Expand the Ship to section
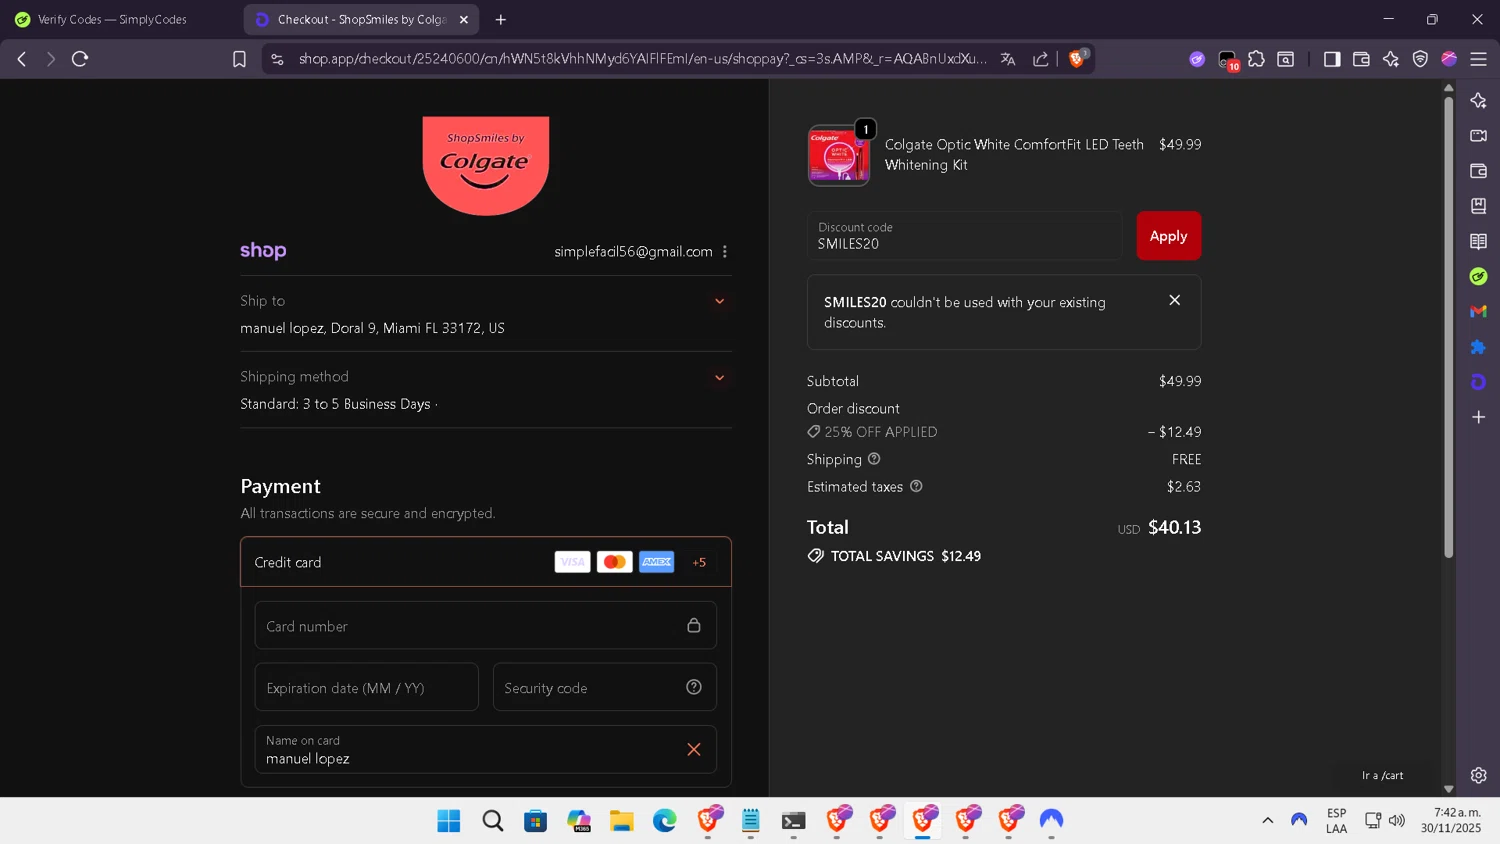1500x844 pixels. 719,301
